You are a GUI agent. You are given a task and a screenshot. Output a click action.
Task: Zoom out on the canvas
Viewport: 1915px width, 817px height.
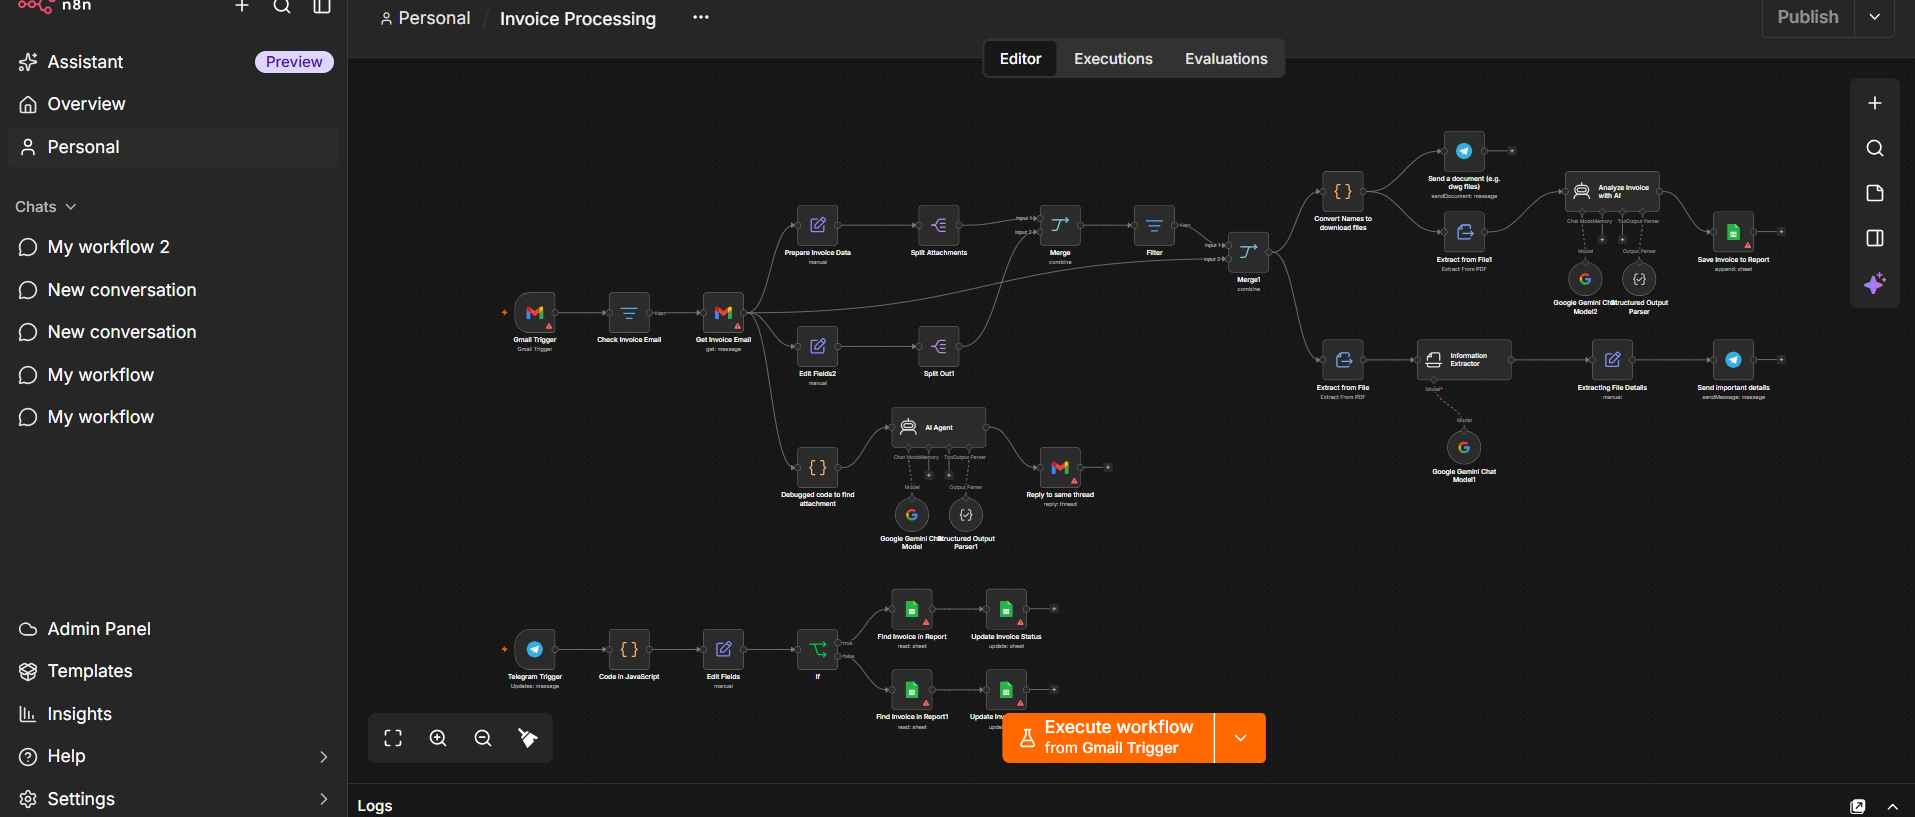click(x=483, y=738)
